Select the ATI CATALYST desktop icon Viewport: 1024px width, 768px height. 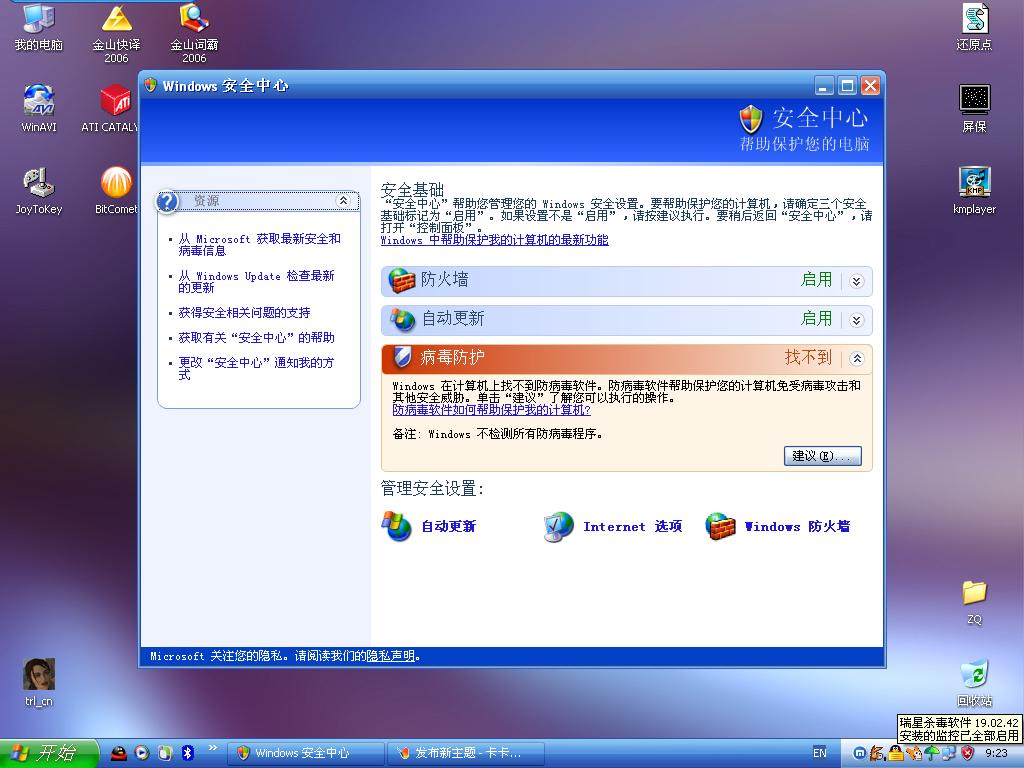click(x=112, y=108)
